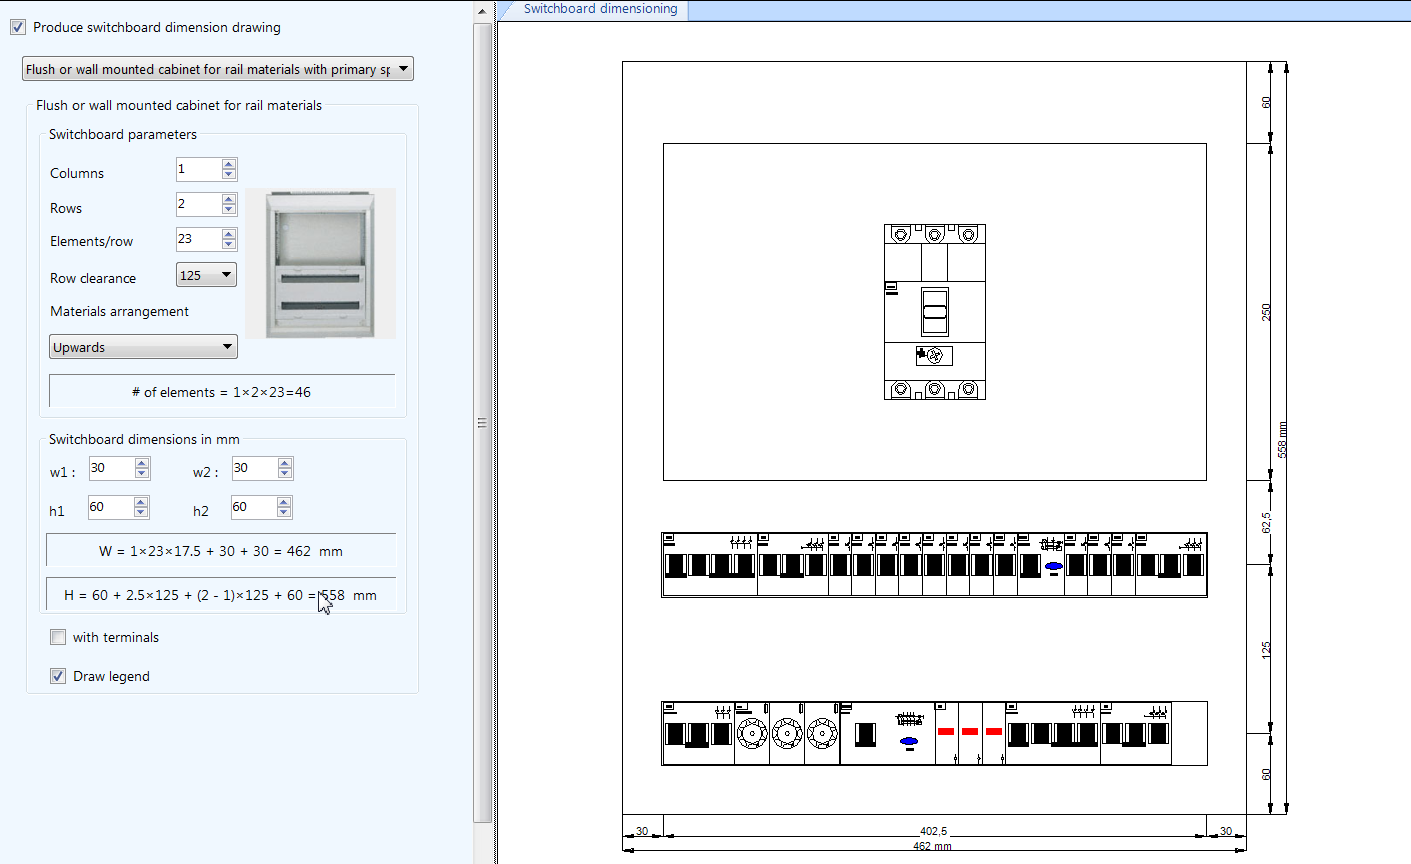Click a red fuse symbol on the bottom rail
The height and width of the screenshot is (864, 1411).
tap(946, 730)
